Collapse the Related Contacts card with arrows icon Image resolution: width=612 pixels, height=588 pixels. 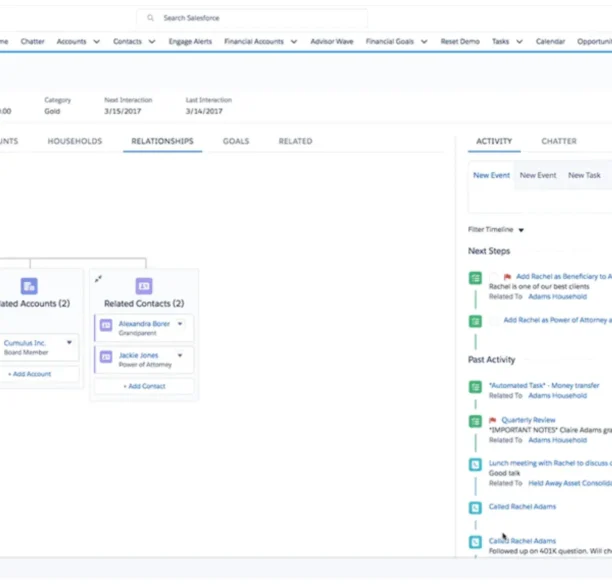98,279
